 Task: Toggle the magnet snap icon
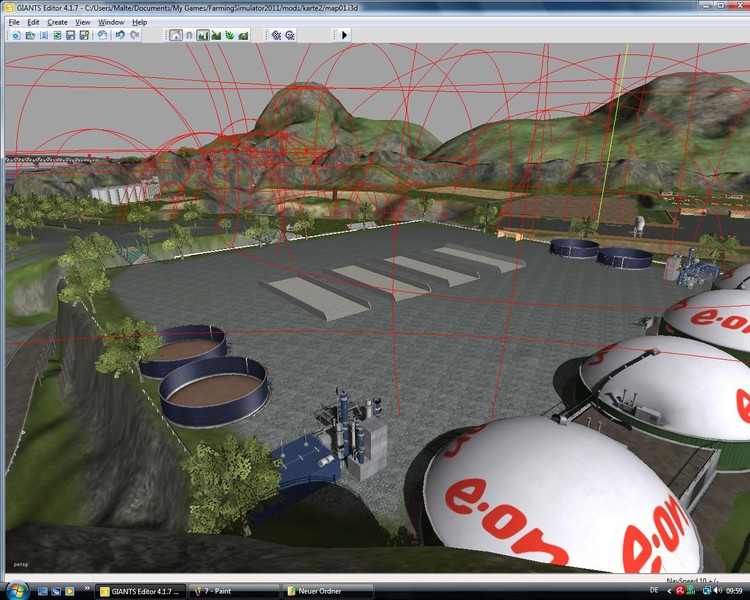(189, 35)
